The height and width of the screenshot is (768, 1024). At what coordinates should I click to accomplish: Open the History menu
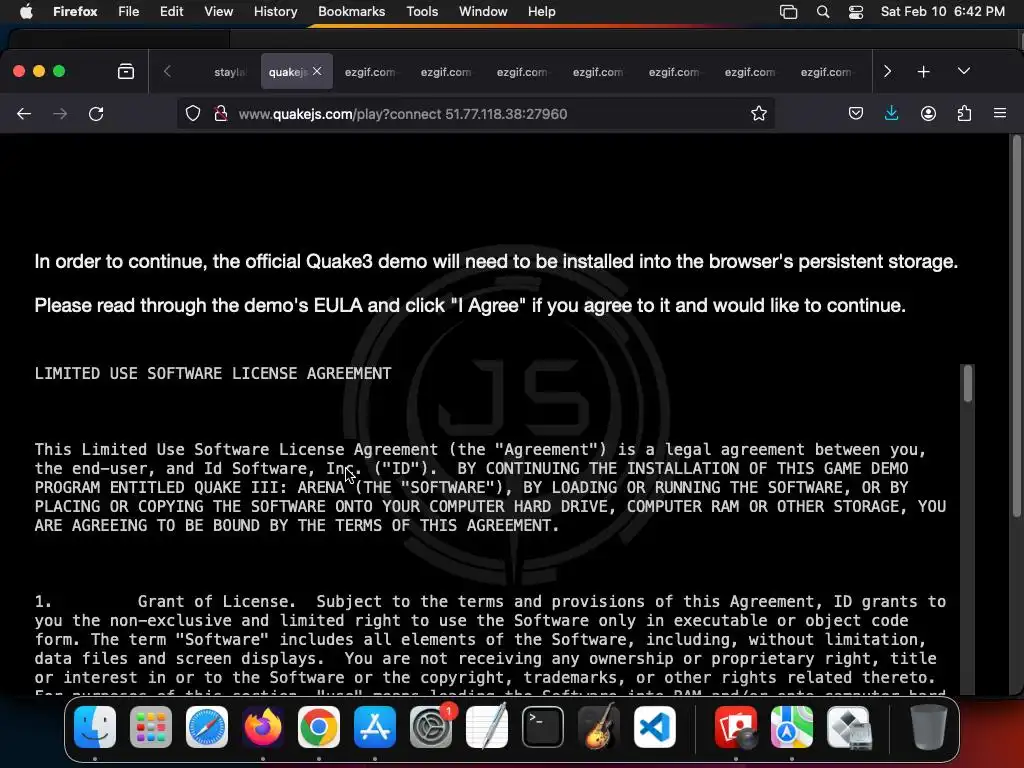[x=275, y=11]
